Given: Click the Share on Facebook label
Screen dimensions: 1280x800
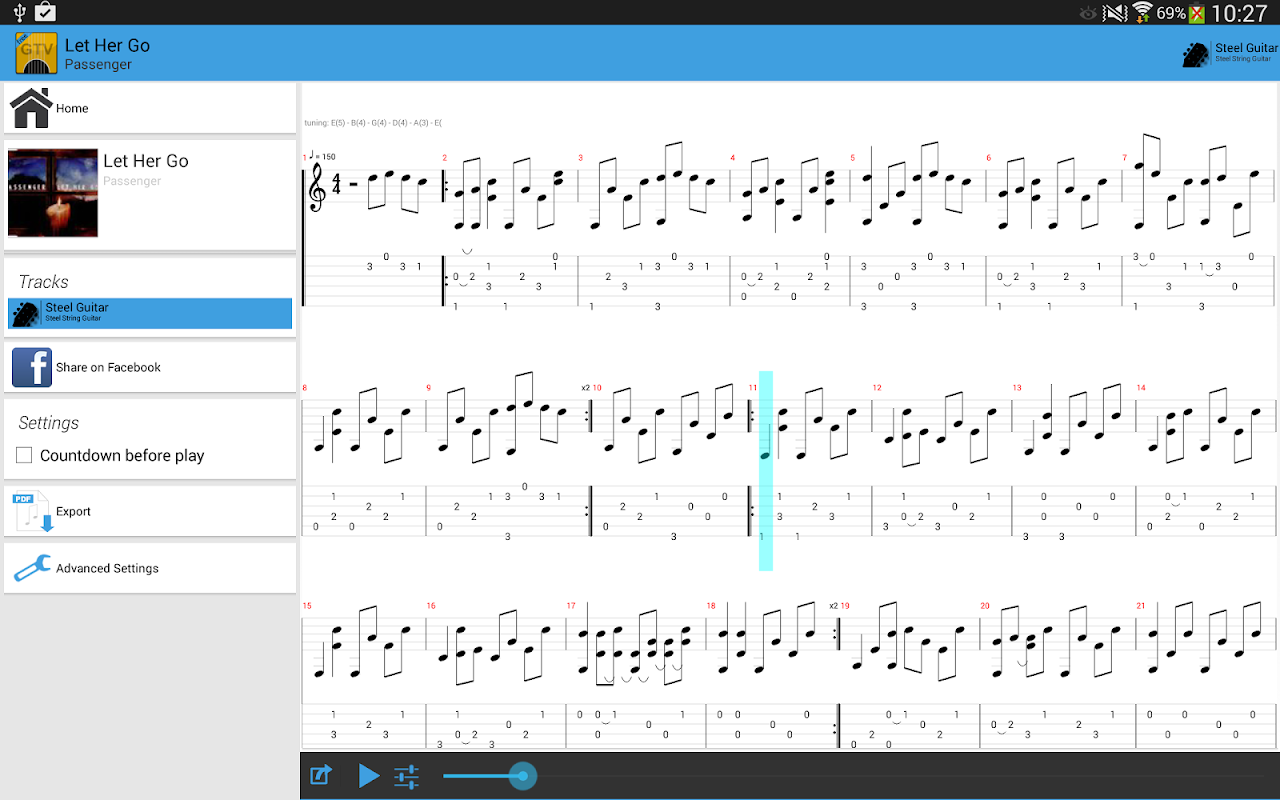Looking at the screenshot, I should pyautogui.click(x=108, y=367).
